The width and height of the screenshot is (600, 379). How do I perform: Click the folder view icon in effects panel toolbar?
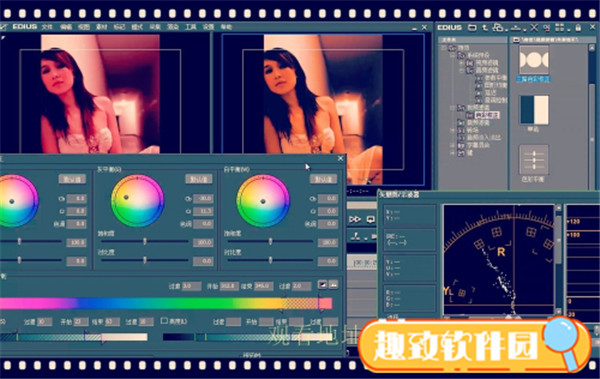click(473, 28)
